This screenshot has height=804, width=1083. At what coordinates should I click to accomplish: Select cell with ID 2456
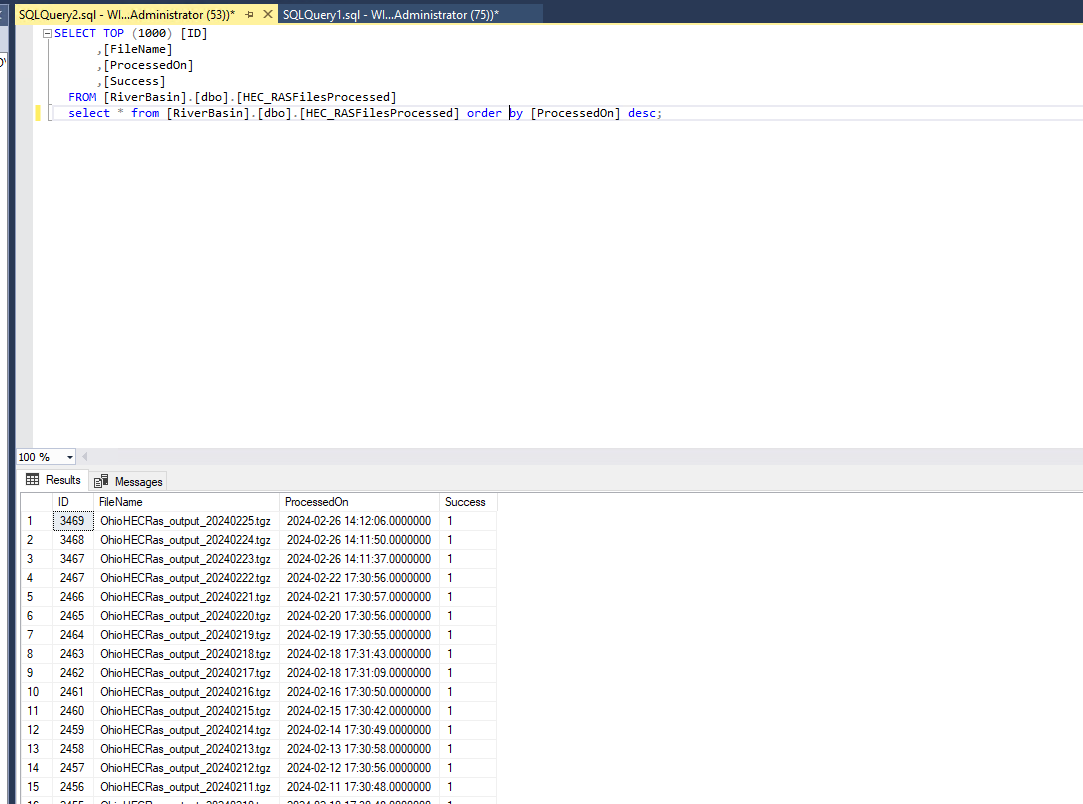(73, 787)
